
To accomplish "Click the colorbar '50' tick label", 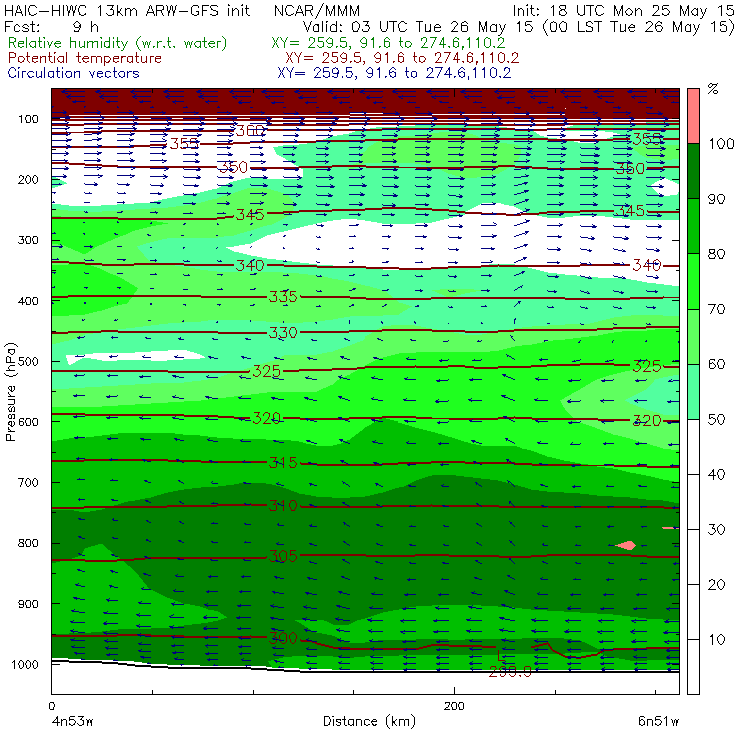I will click(x=716, y=420).
